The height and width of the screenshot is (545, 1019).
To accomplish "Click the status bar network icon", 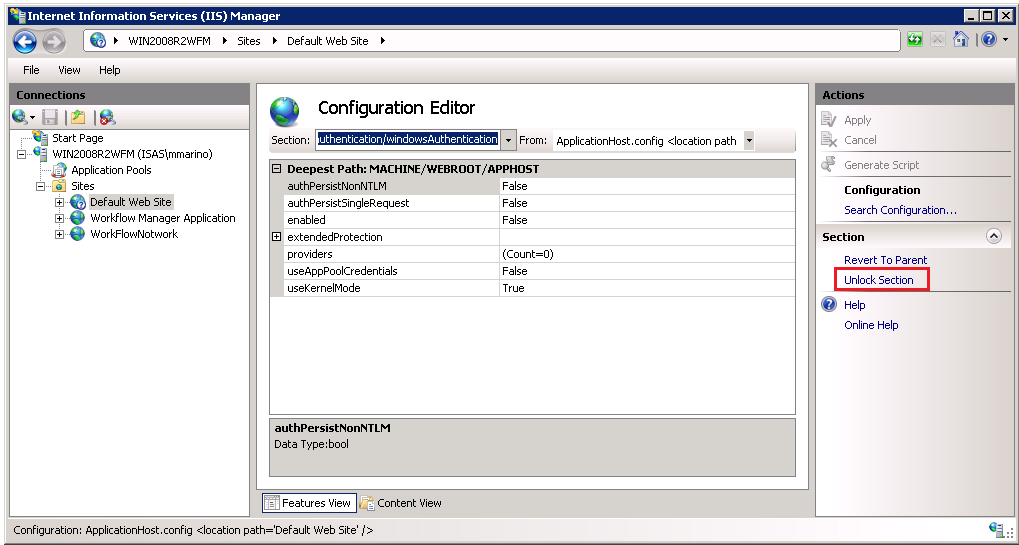I will click(x=995, y=529).
